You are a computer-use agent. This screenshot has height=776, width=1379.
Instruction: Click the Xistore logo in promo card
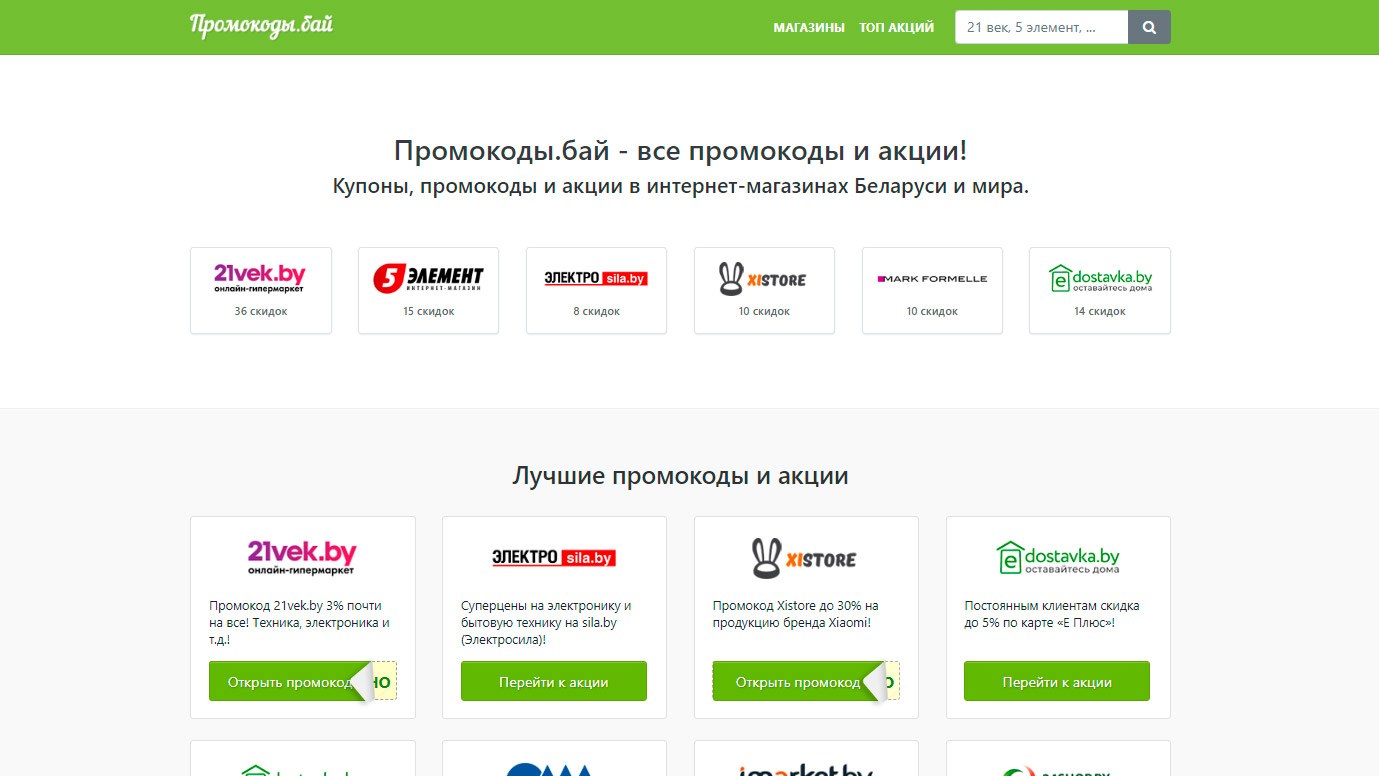coord(806,557)
